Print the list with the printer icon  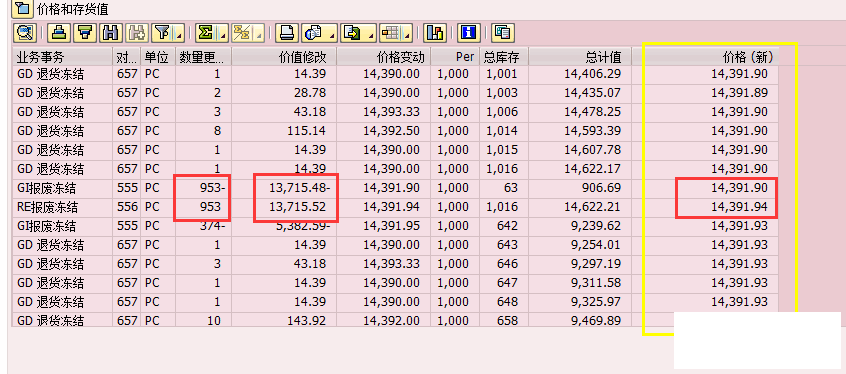coord(286,33)
